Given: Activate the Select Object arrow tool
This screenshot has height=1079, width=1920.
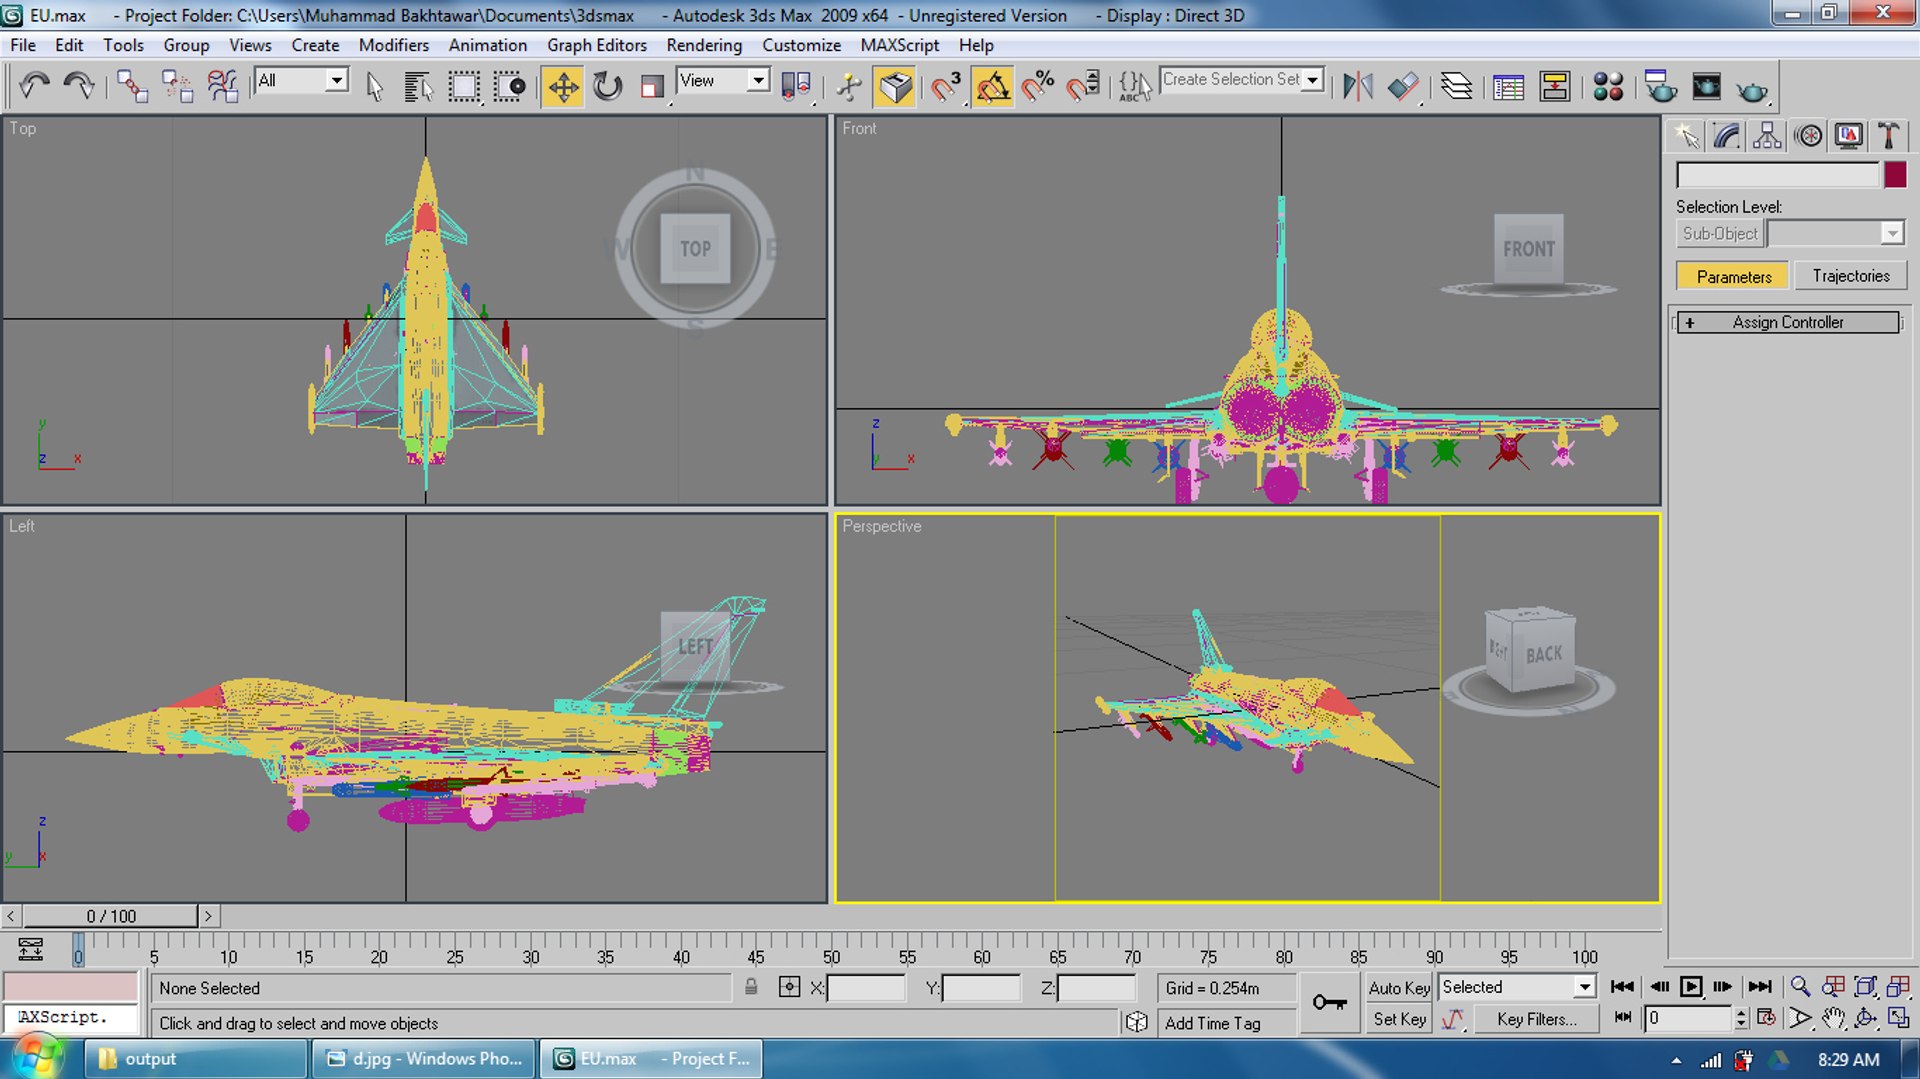Looking at the screenshot, I should [374, 86].
